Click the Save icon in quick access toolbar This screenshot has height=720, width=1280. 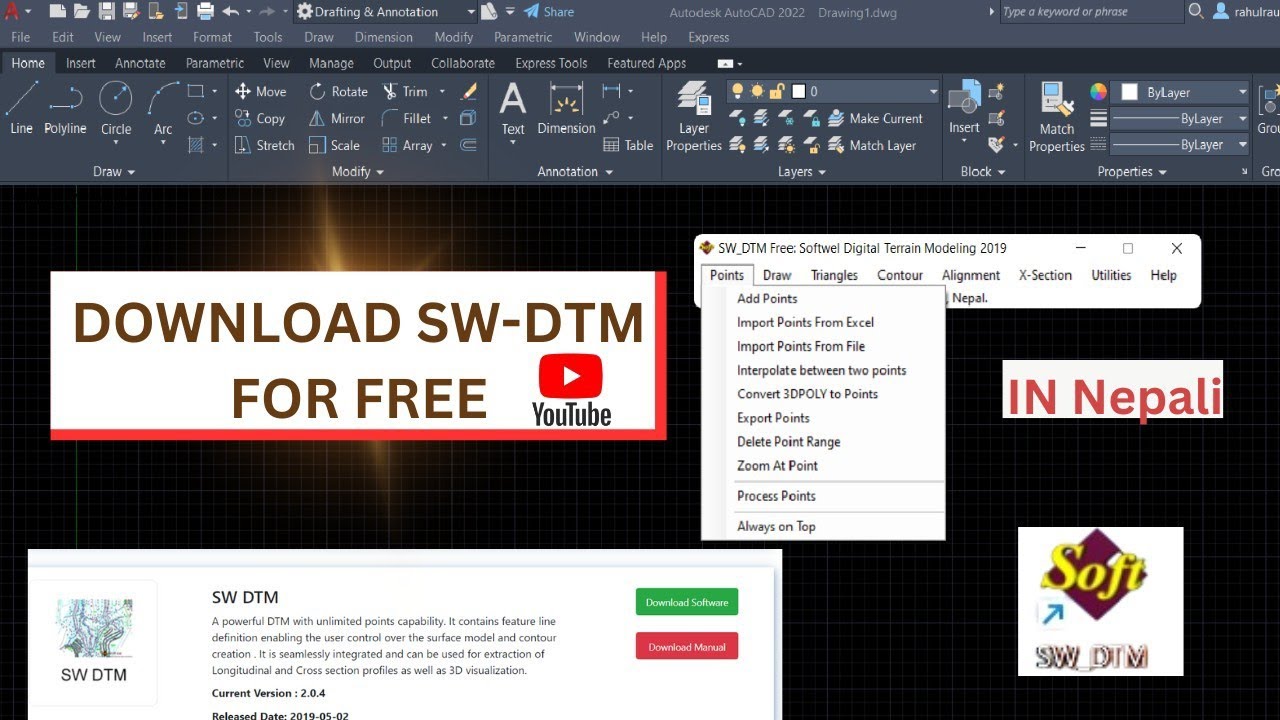106,12
